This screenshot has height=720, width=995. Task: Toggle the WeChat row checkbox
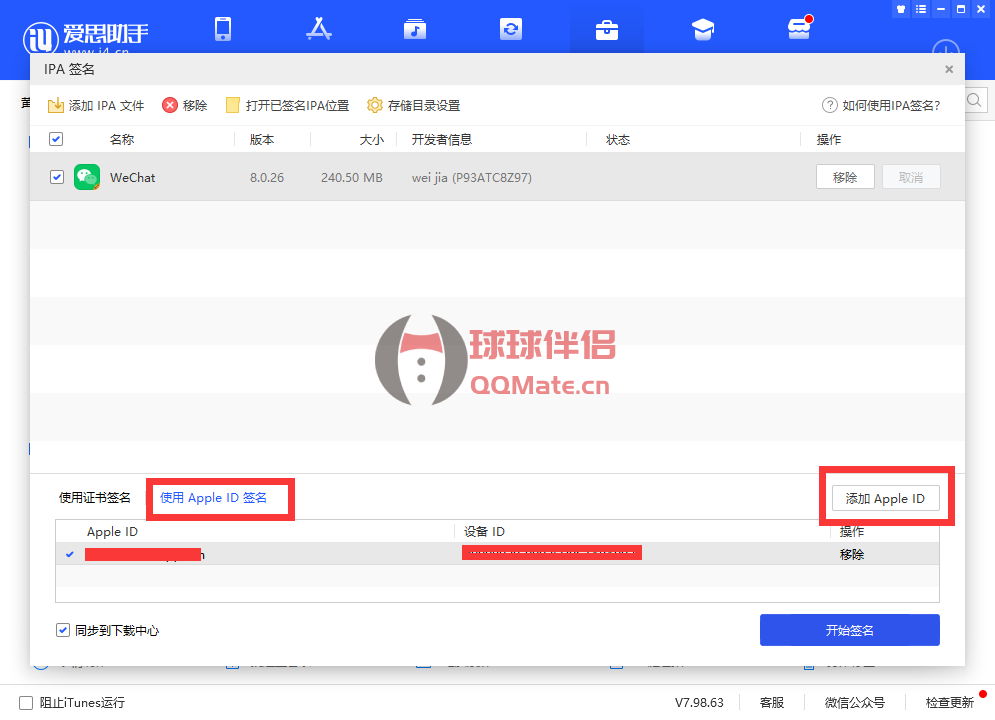tap(56, 177)
